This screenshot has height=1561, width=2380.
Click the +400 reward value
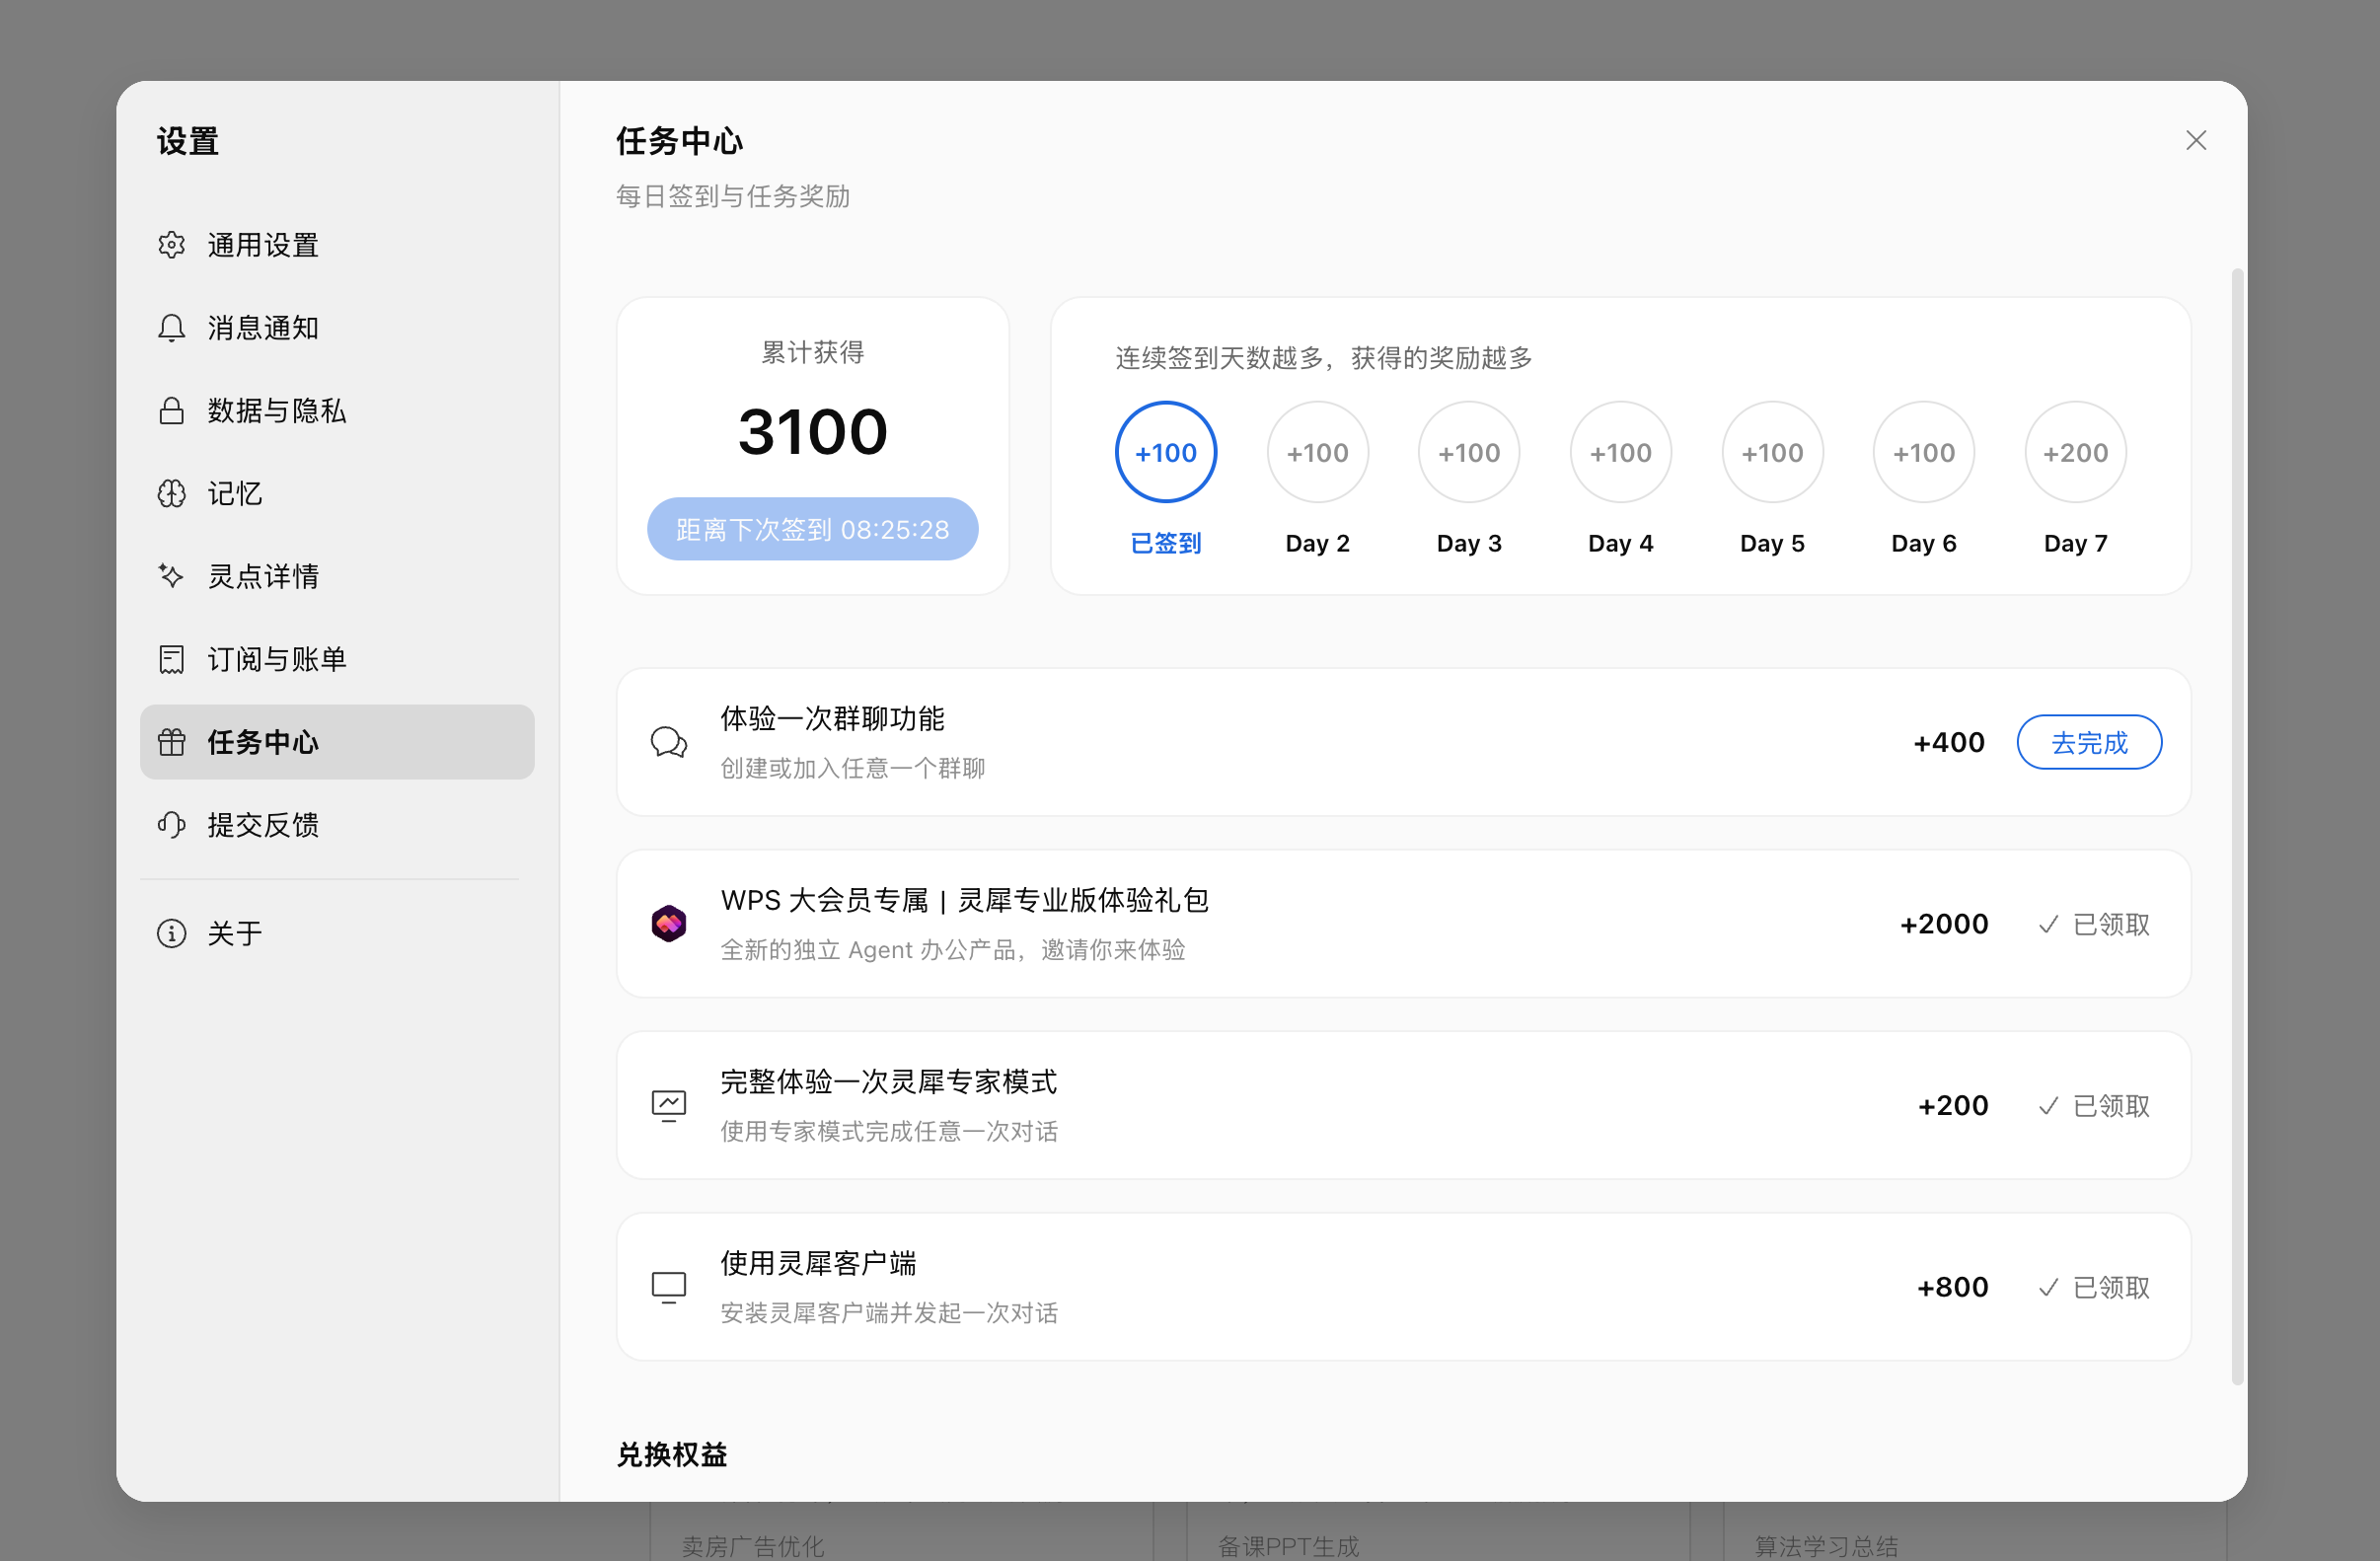click(x=1949, y=743)
